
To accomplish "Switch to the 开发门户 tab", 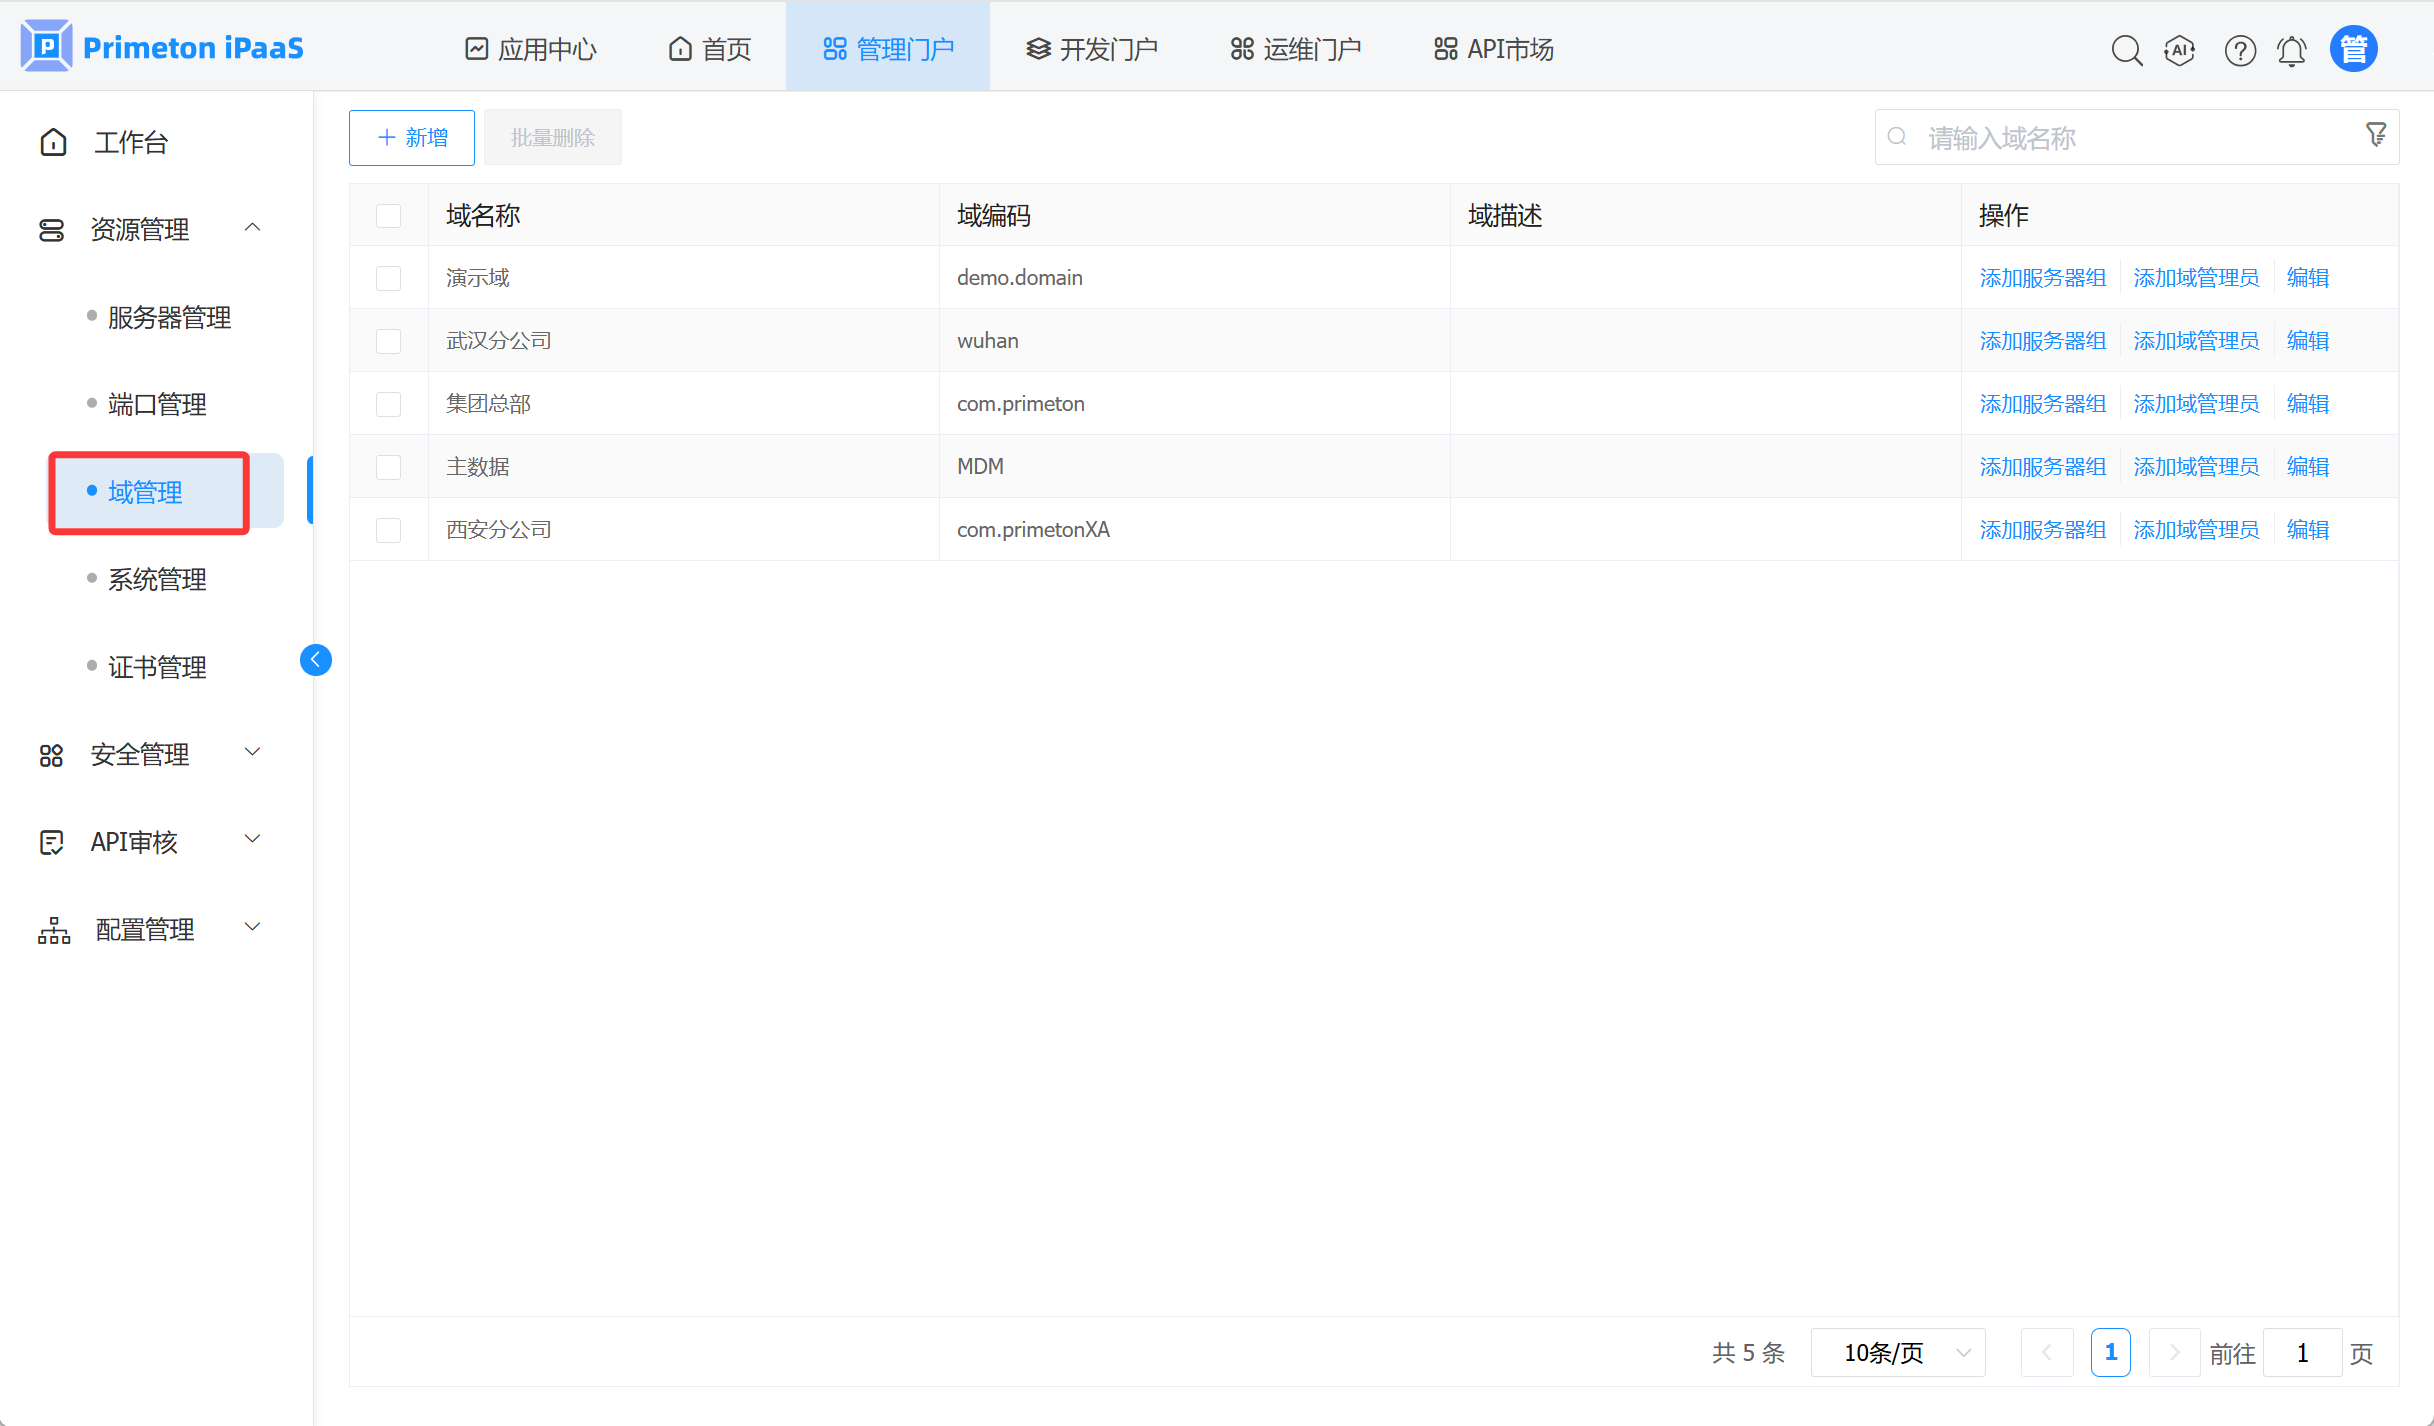I will 1092,49.
